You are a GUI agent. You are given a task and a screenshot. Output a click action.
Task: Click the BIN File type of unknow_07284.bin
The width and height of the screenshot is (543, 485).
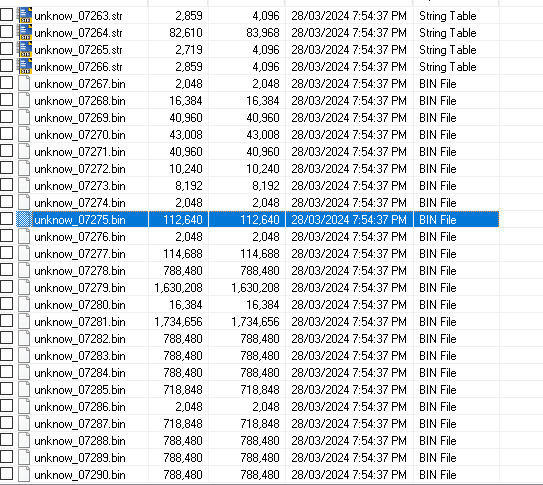click(x=438, y=373)
